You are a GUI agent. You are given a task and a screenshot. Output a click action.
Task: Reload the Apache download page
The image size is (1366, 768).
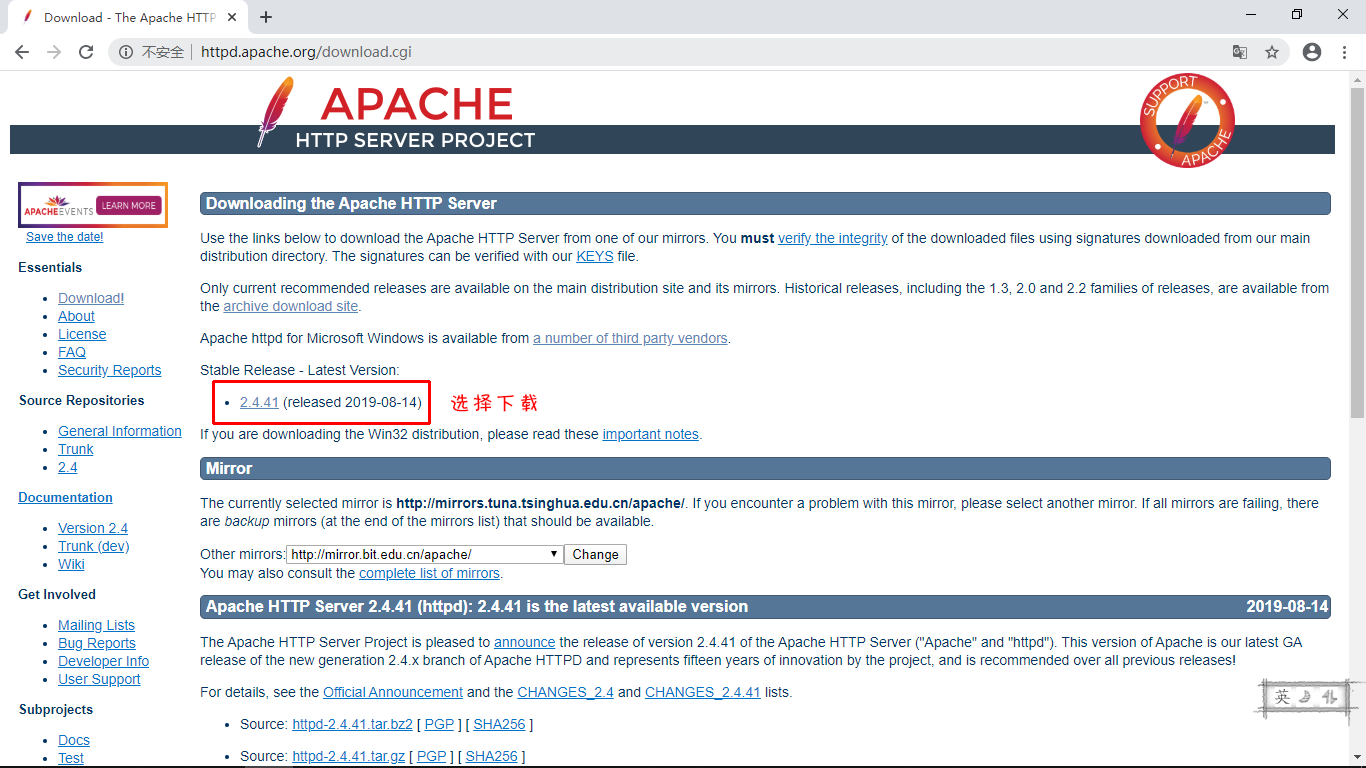86,52
